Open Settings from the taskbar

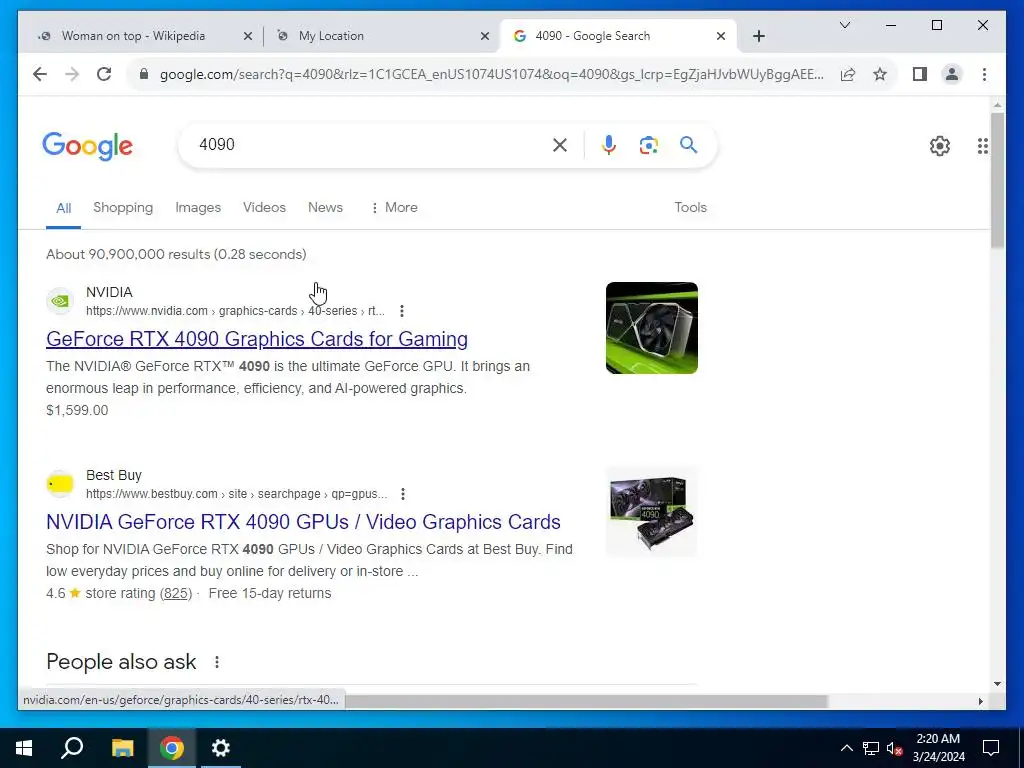click(221, 748)
